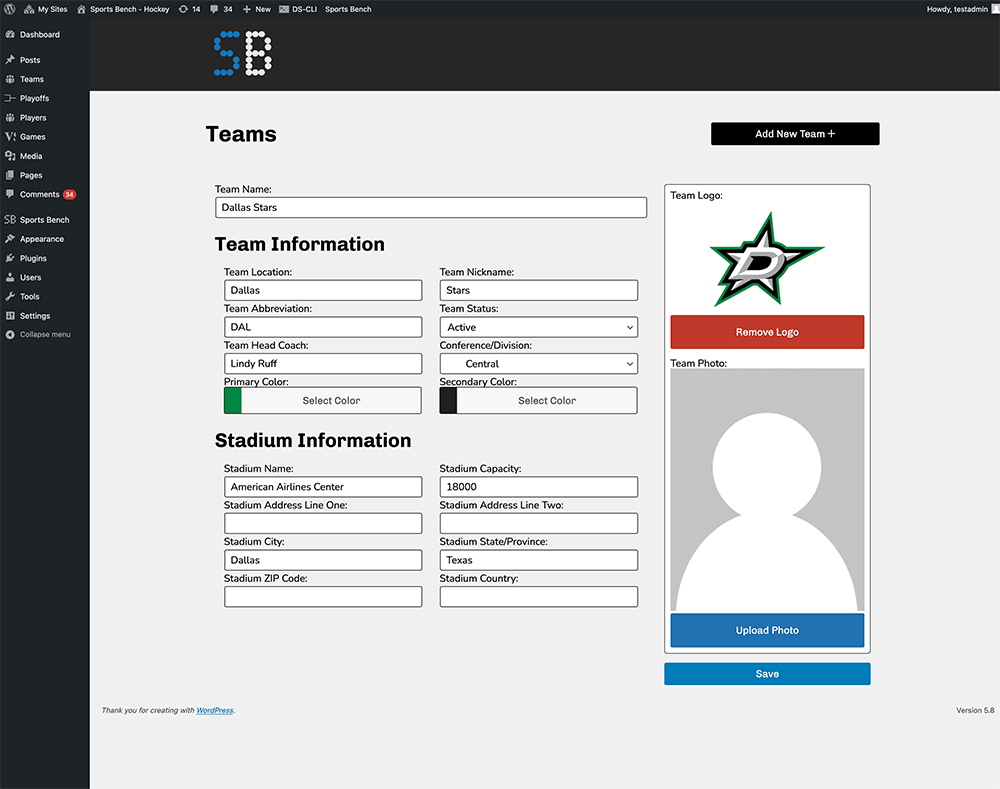Image resolution: width=1000 pixels, height=789 pixels.
Task: Click the empty Stadium Address Line One field
Action: click(x=323, y=523)
